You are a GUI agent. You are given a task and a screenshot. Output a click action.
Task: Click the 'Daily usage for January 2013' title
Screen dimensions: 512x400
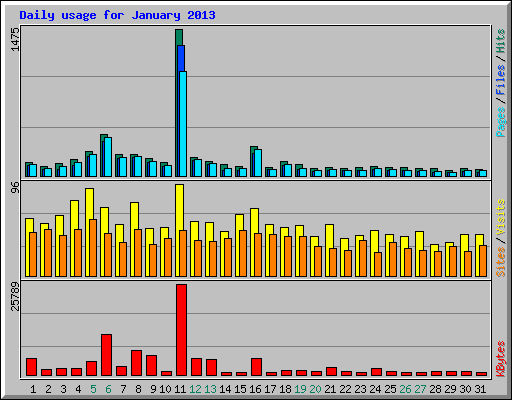(x=117, y=16)
